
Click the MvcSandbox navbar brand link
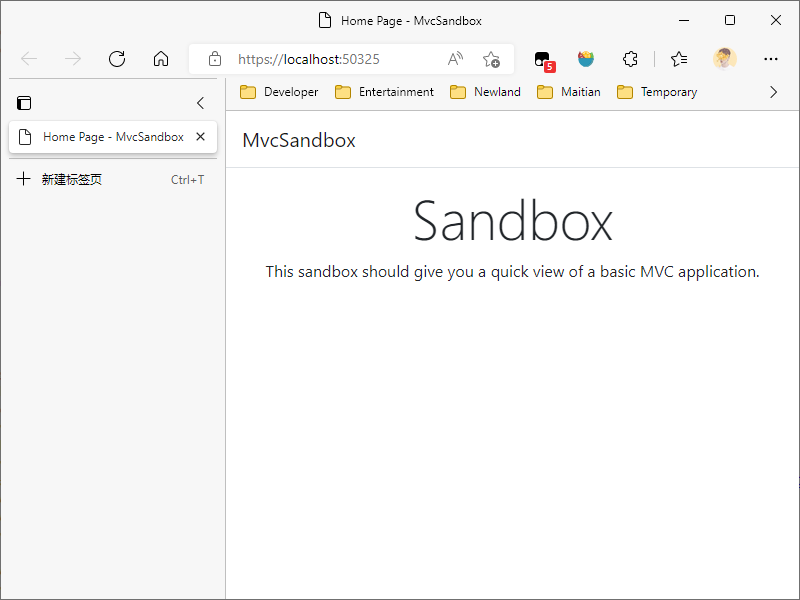(x=299, y=140)
